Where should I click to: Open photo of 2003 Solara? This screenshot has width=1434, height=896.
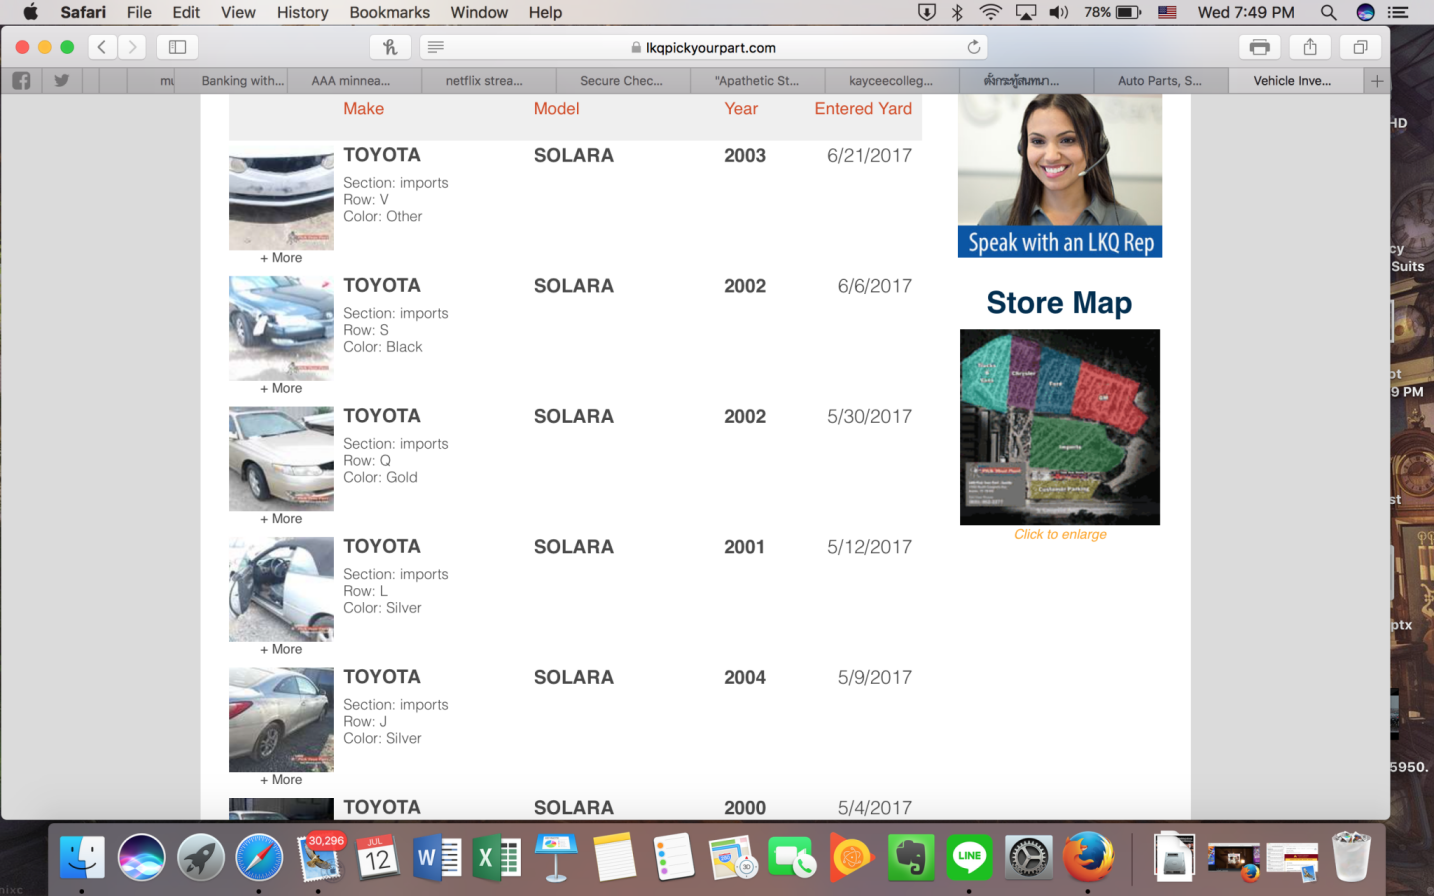pyautogui.click(x=281, y=197)
